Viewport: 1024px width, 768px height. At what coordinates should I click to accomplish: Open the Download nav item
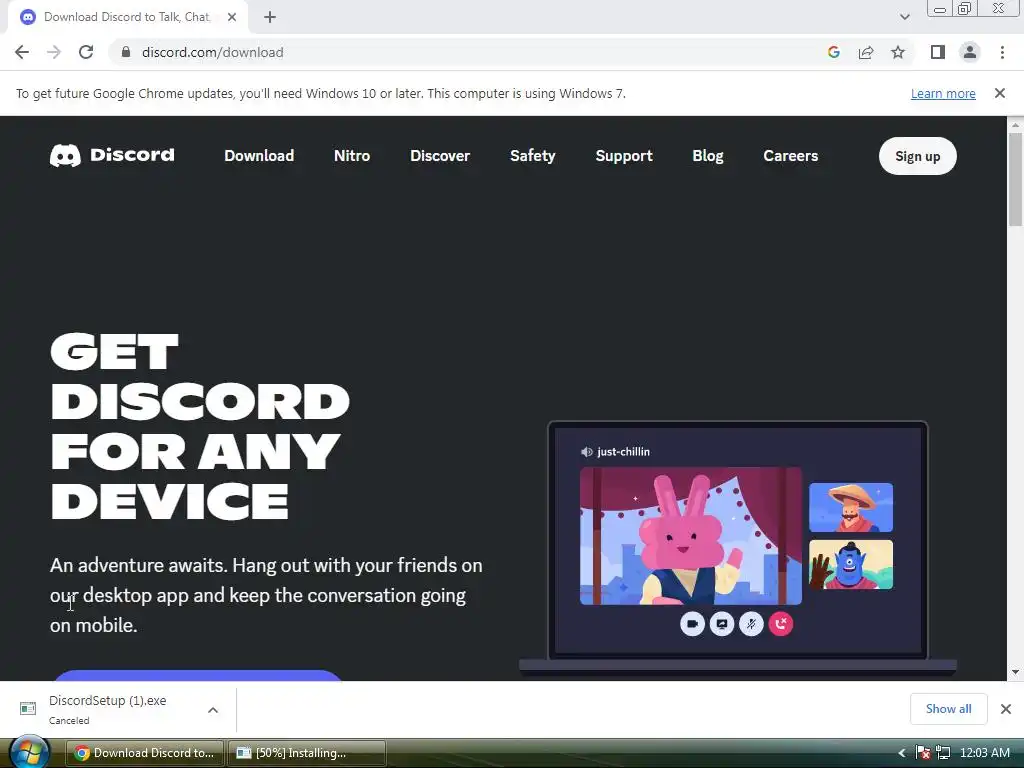click(259, 155)
